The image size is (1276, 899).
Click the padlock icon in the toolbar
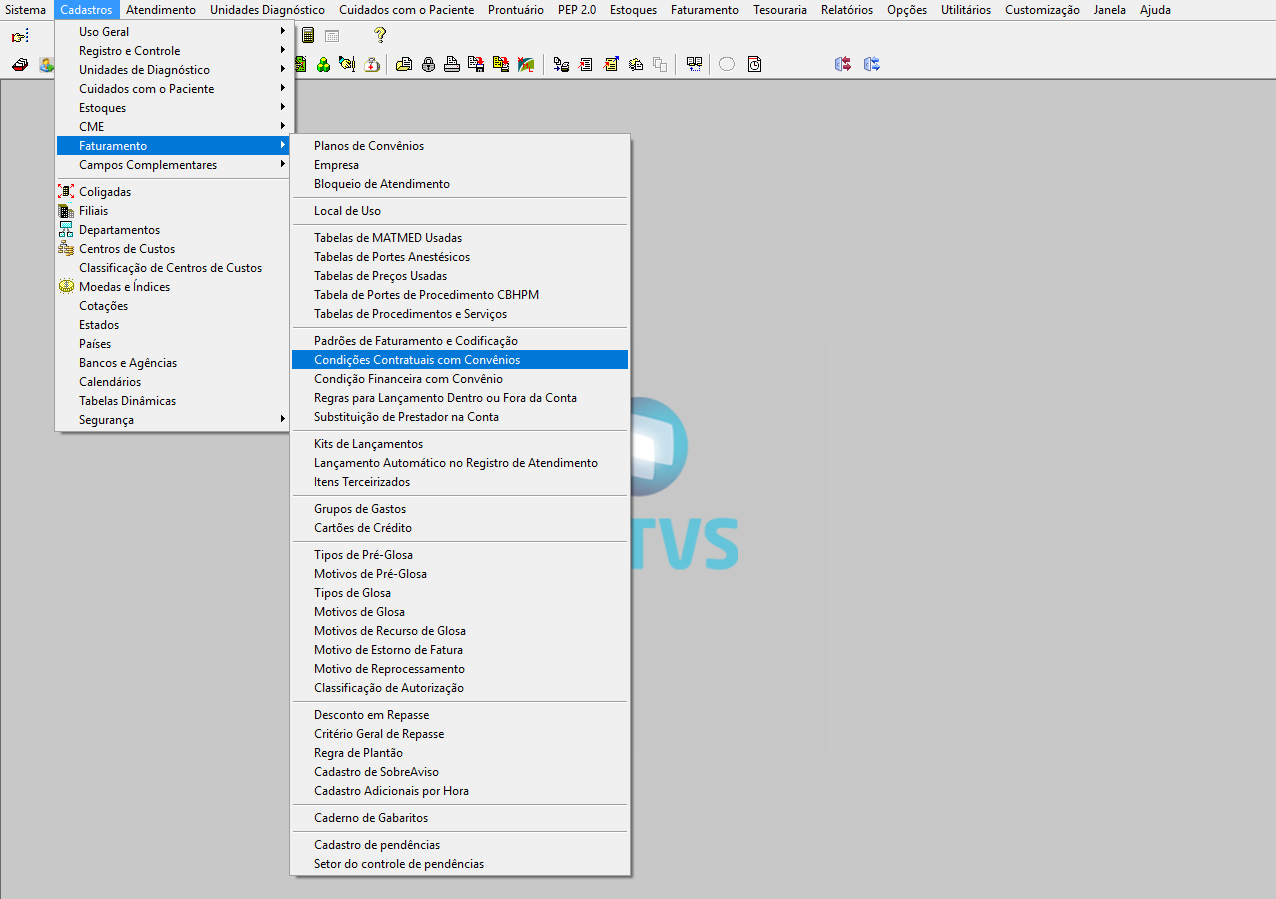tap(428, 65)
